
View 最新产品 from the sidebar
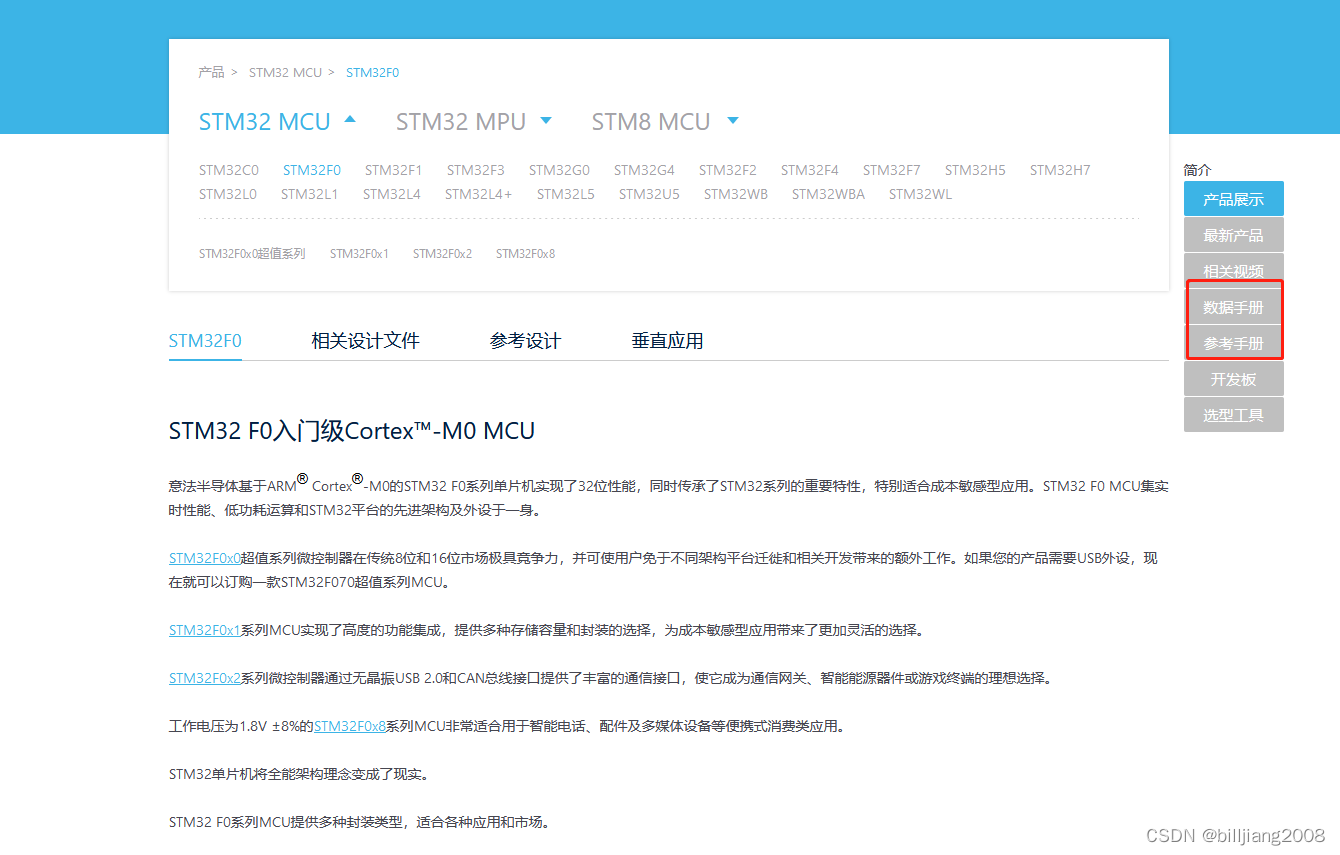1233,234
